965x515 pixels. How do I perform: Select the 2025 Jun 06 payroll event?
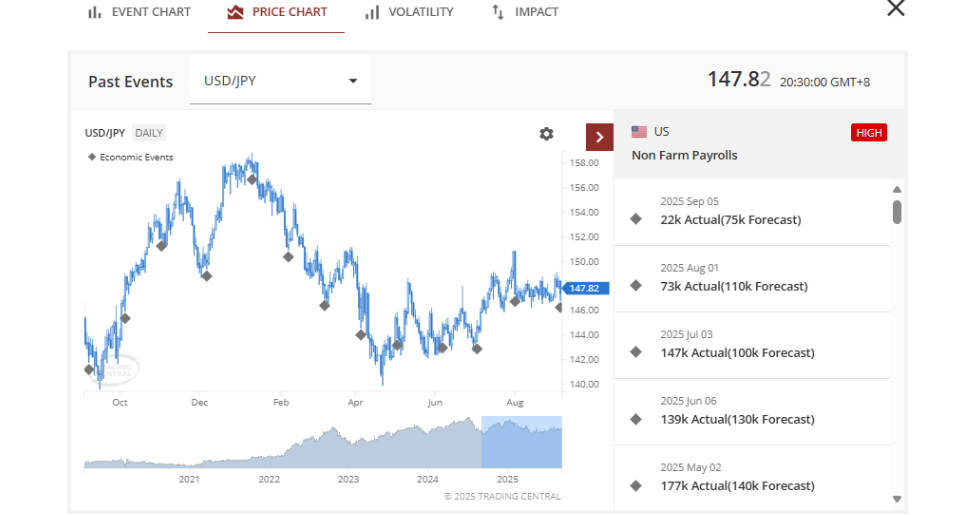pos(752,411)
